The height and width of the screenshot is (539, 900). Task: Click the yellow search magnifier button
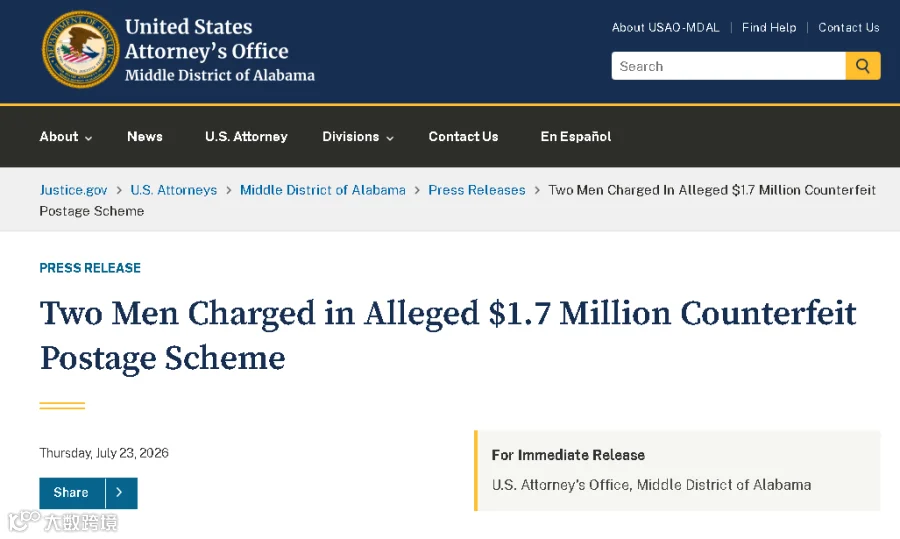(863, 66)
